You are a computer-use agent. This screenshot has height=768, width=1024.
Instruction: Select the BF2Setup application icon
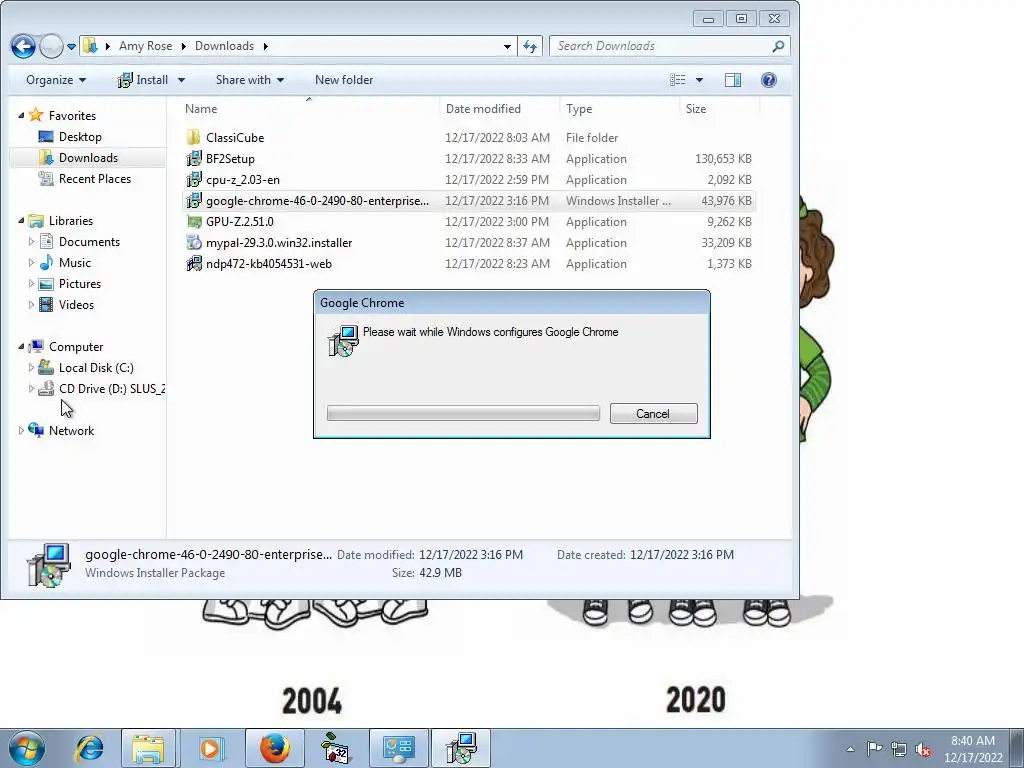click(x=193, y=158)
